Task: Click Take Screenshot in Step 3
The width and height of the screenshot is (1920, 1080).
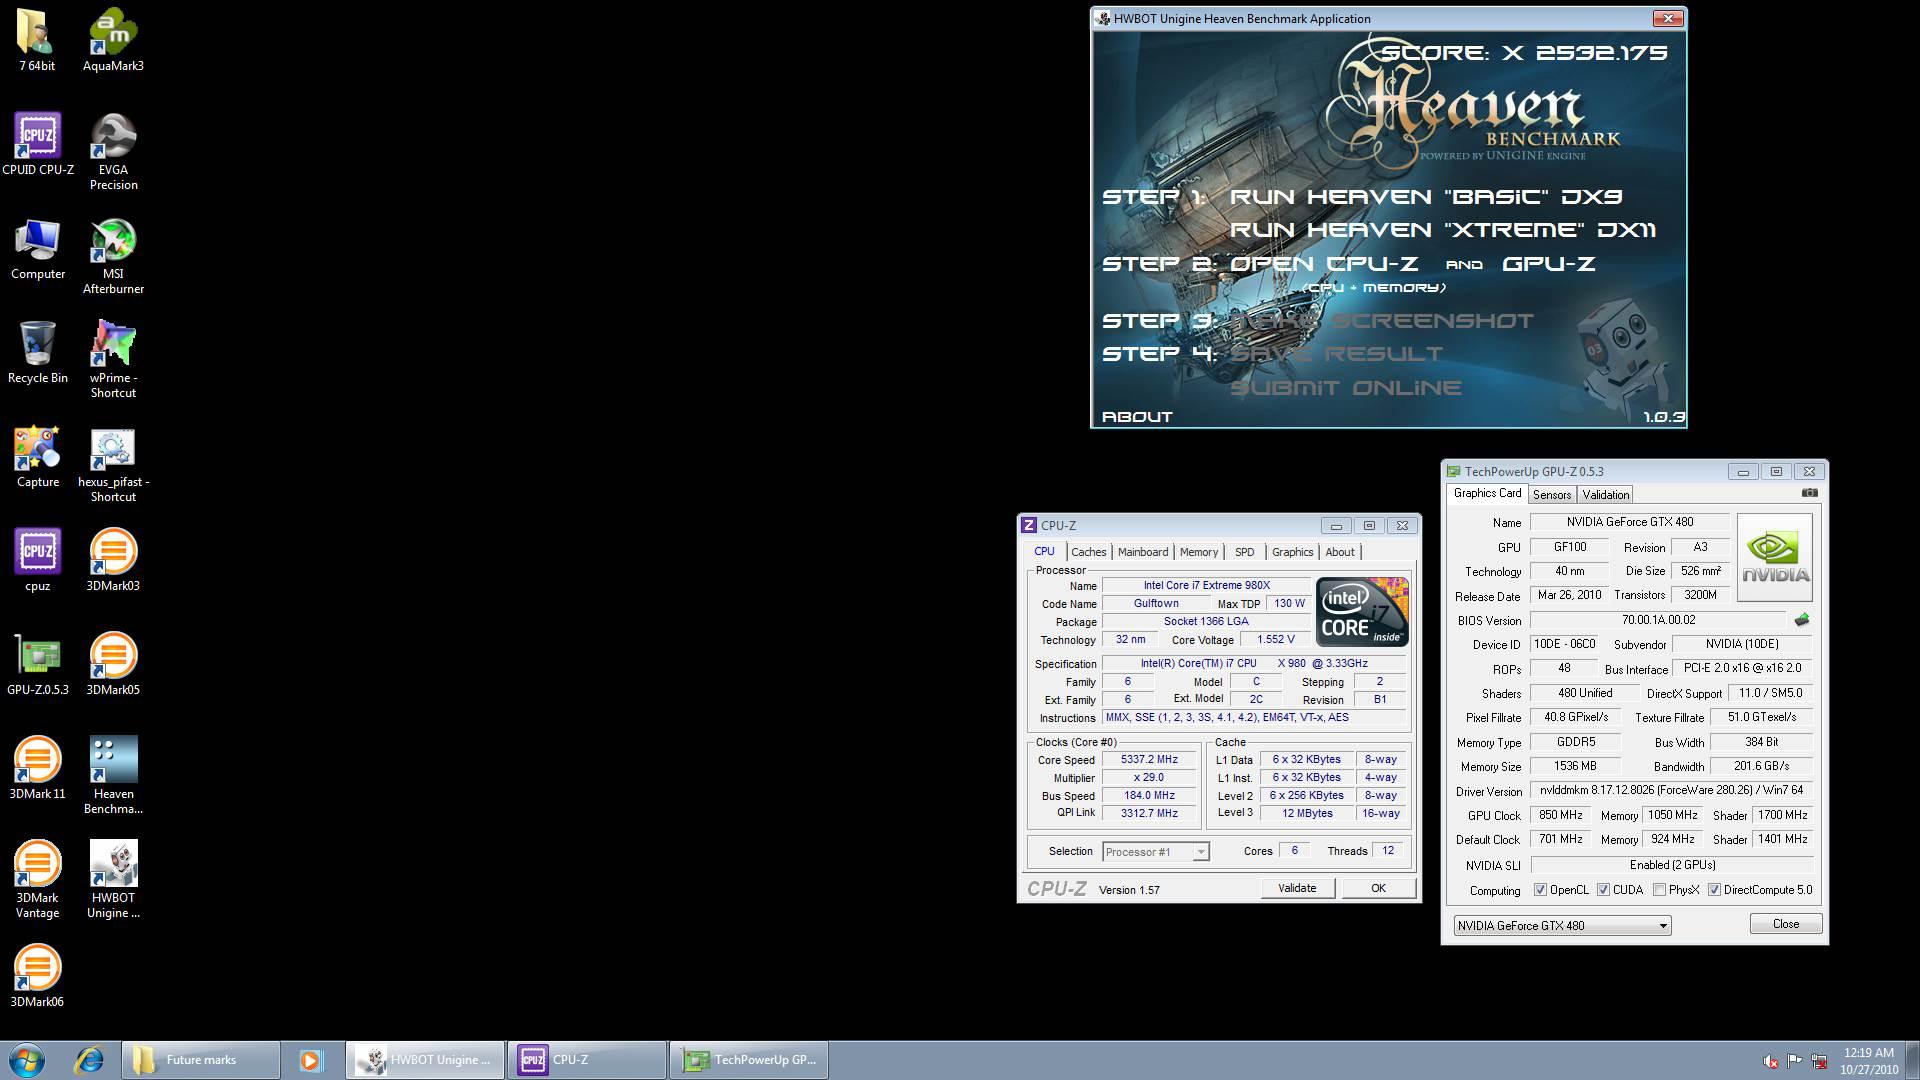Action: coord(1381,321)
